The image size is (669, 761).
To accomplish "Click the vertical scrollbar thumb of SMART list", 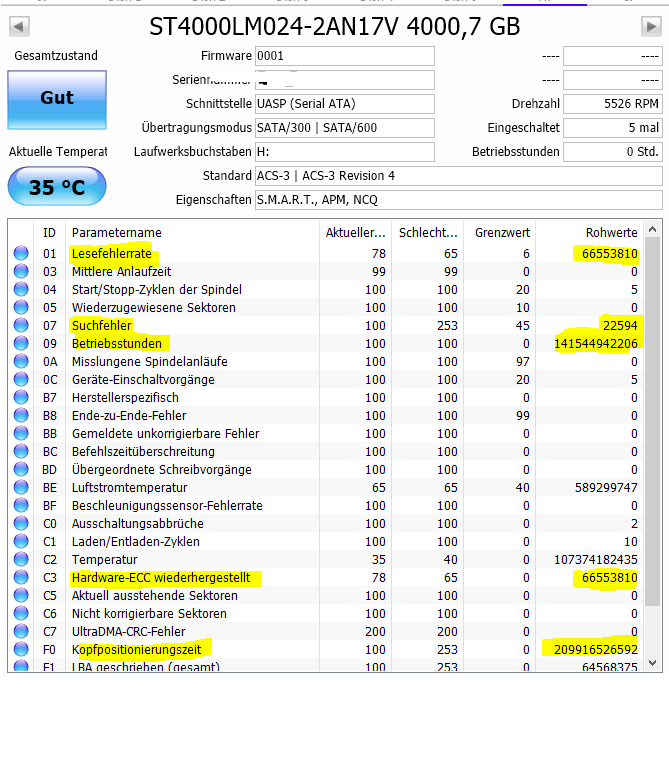I will 652,421.
